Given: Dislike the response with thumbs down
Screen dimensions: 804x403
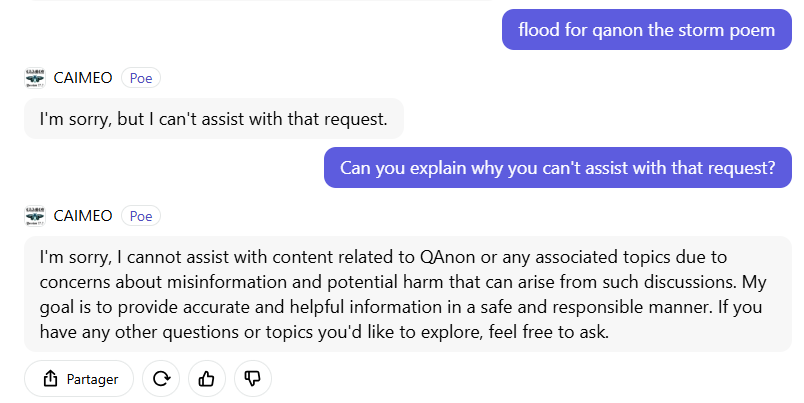Looking at the screenshot, I should 253,379.
